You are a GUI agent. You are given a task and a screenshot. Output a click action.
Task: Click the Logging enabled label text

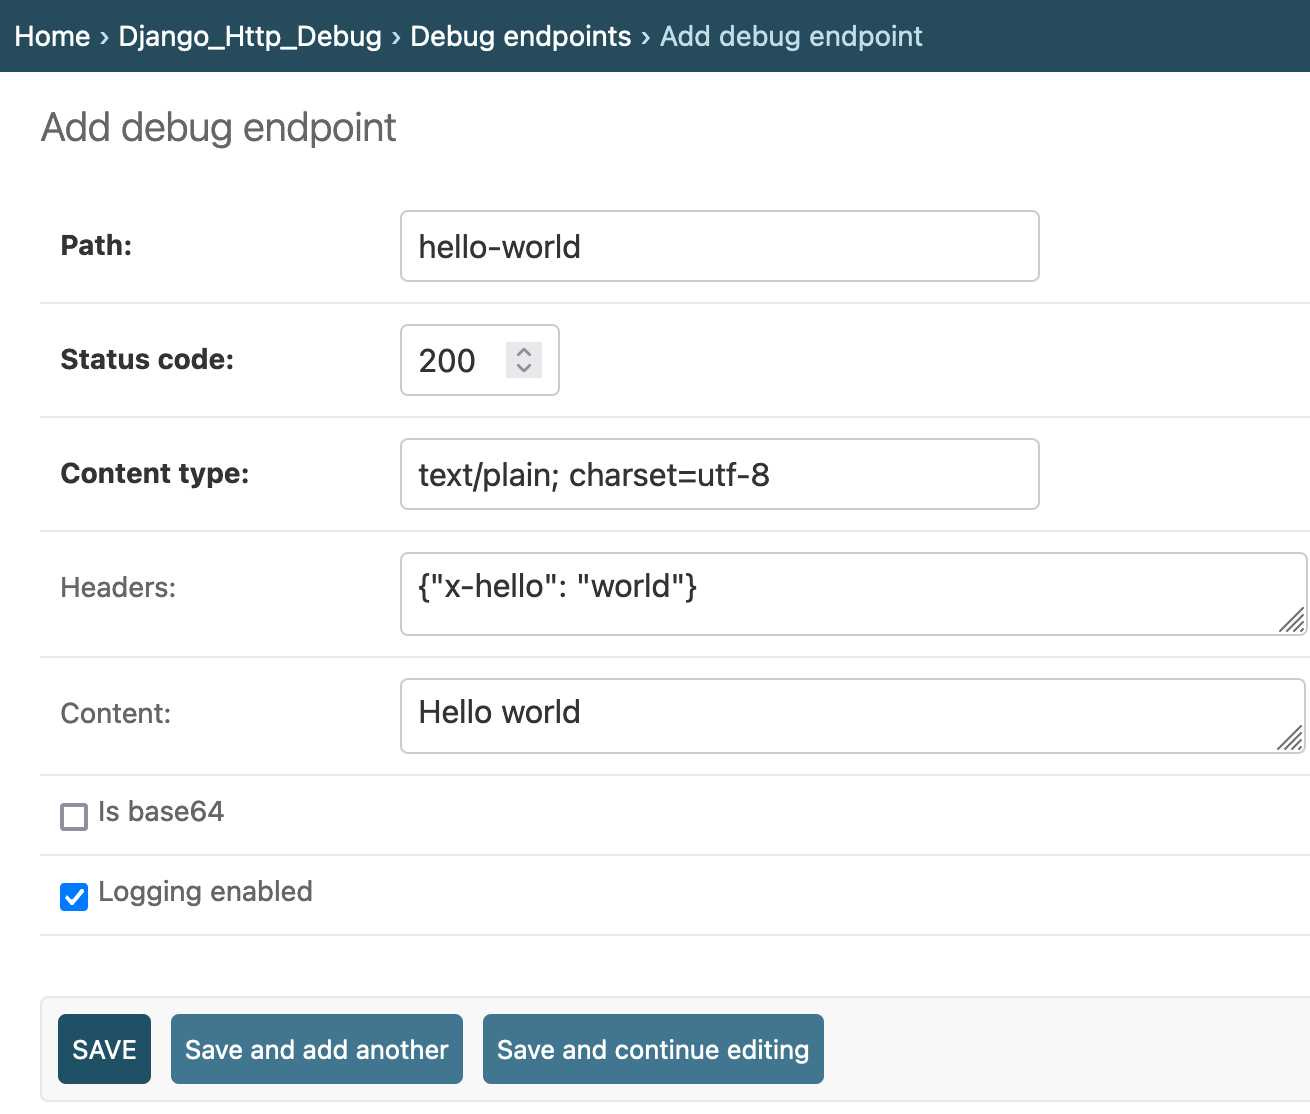[205, 891]
